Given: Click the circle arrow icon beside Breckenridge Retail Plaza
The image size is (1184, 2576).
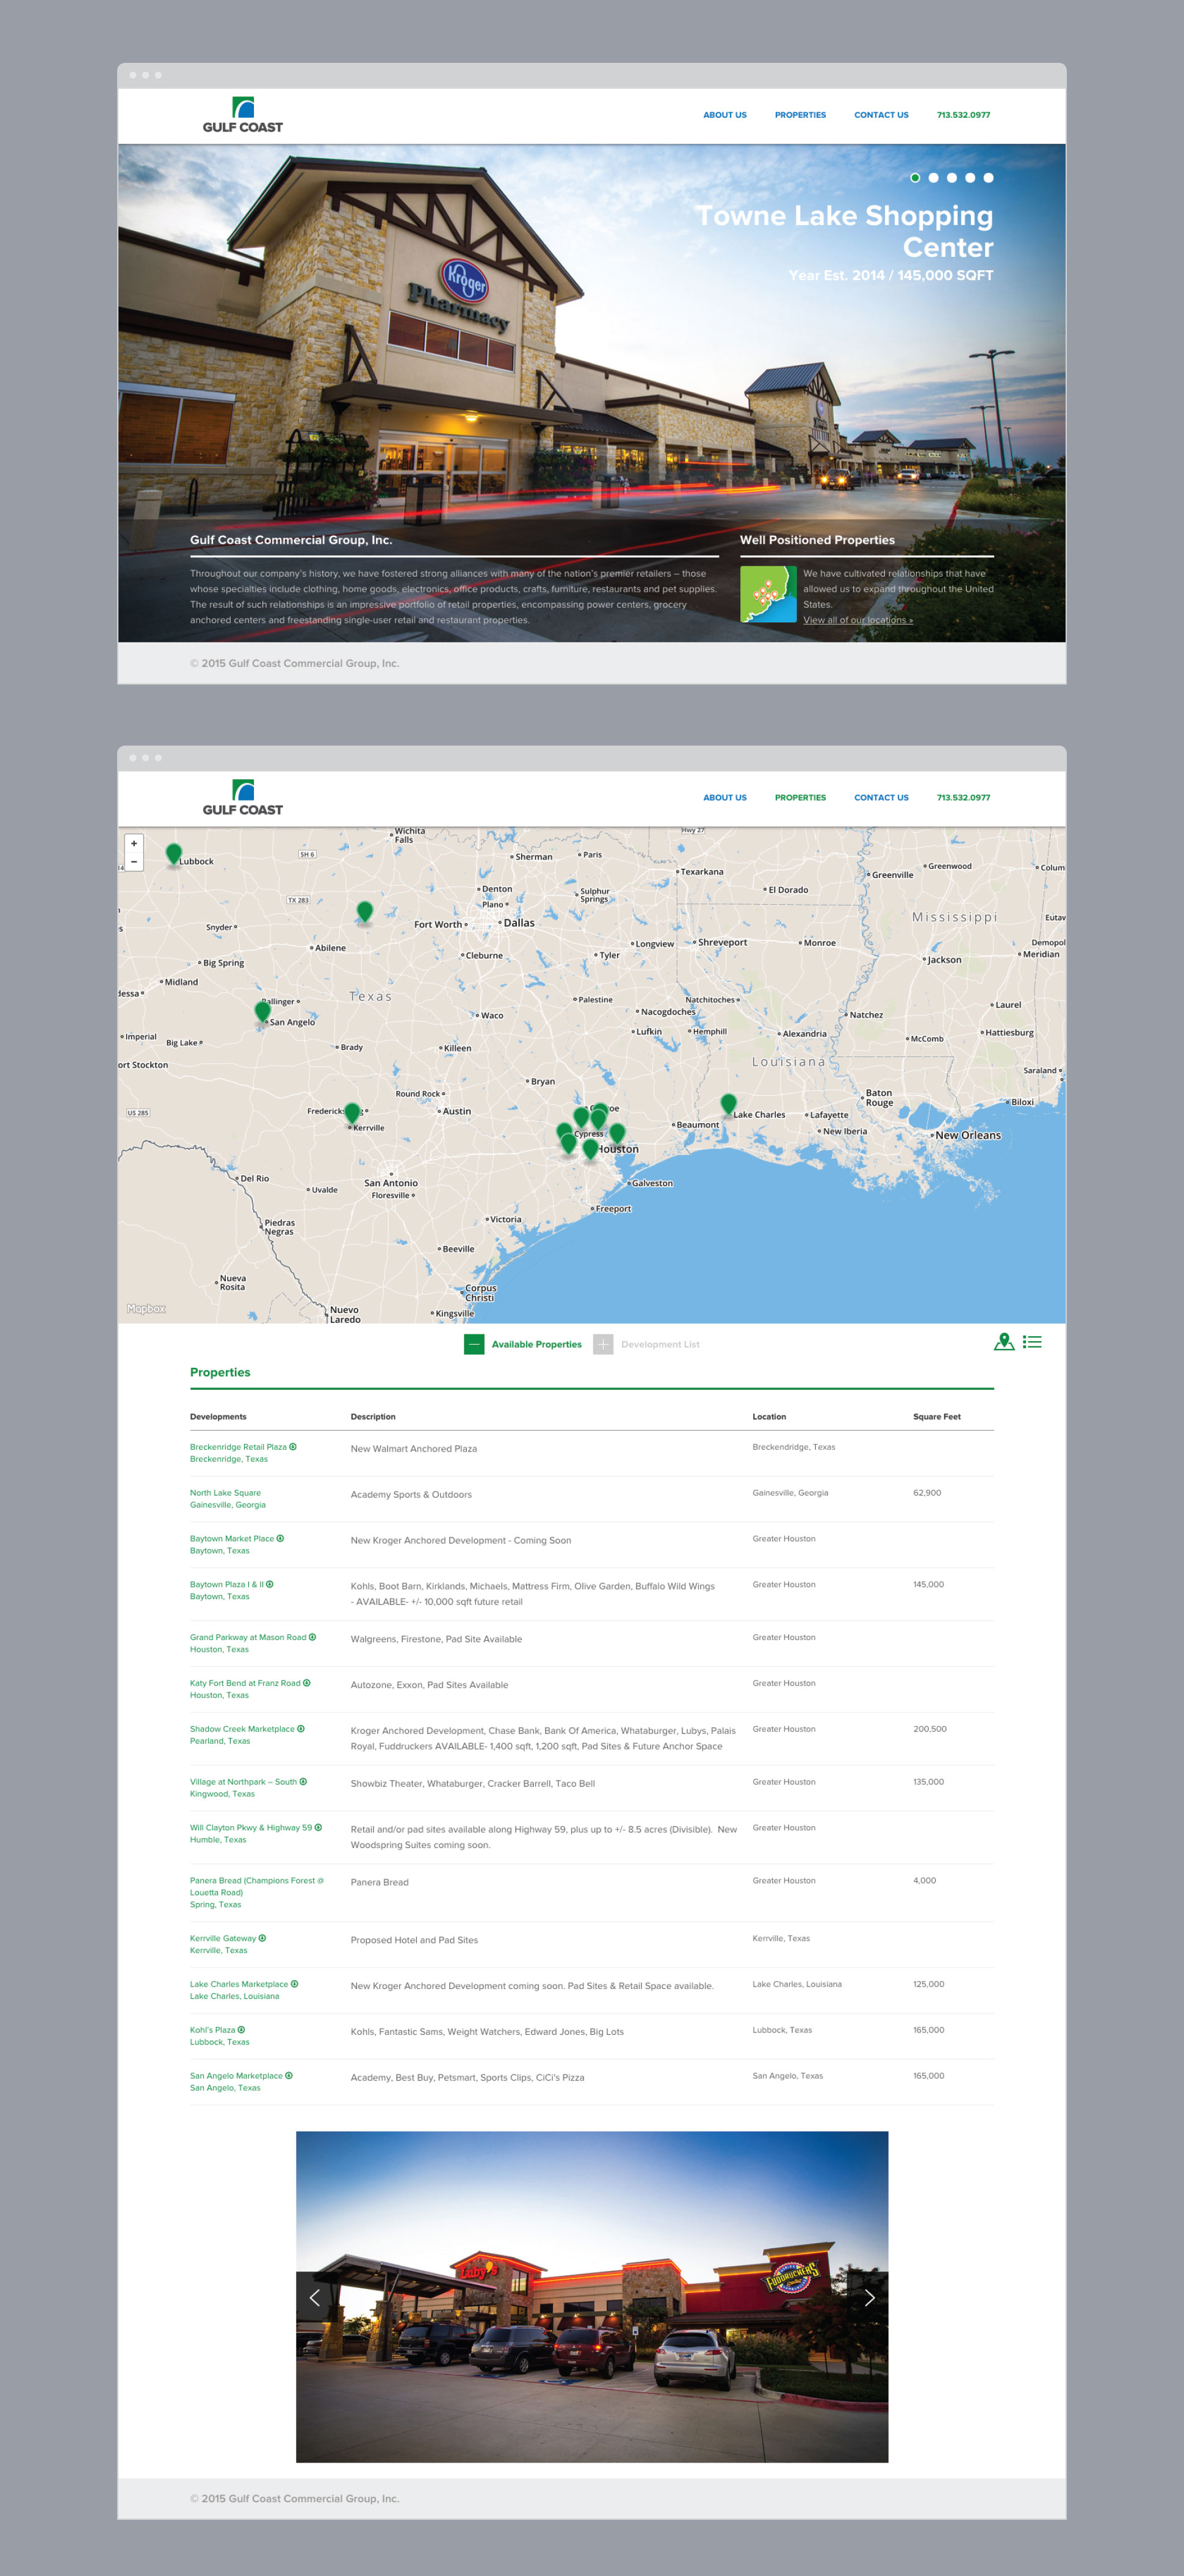Looking at the screenshot, I should [x=293, y=1446].
